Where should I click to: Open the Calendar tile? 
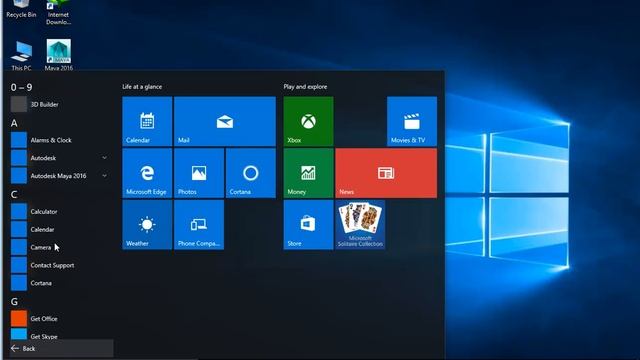click(x=147, y=121)
